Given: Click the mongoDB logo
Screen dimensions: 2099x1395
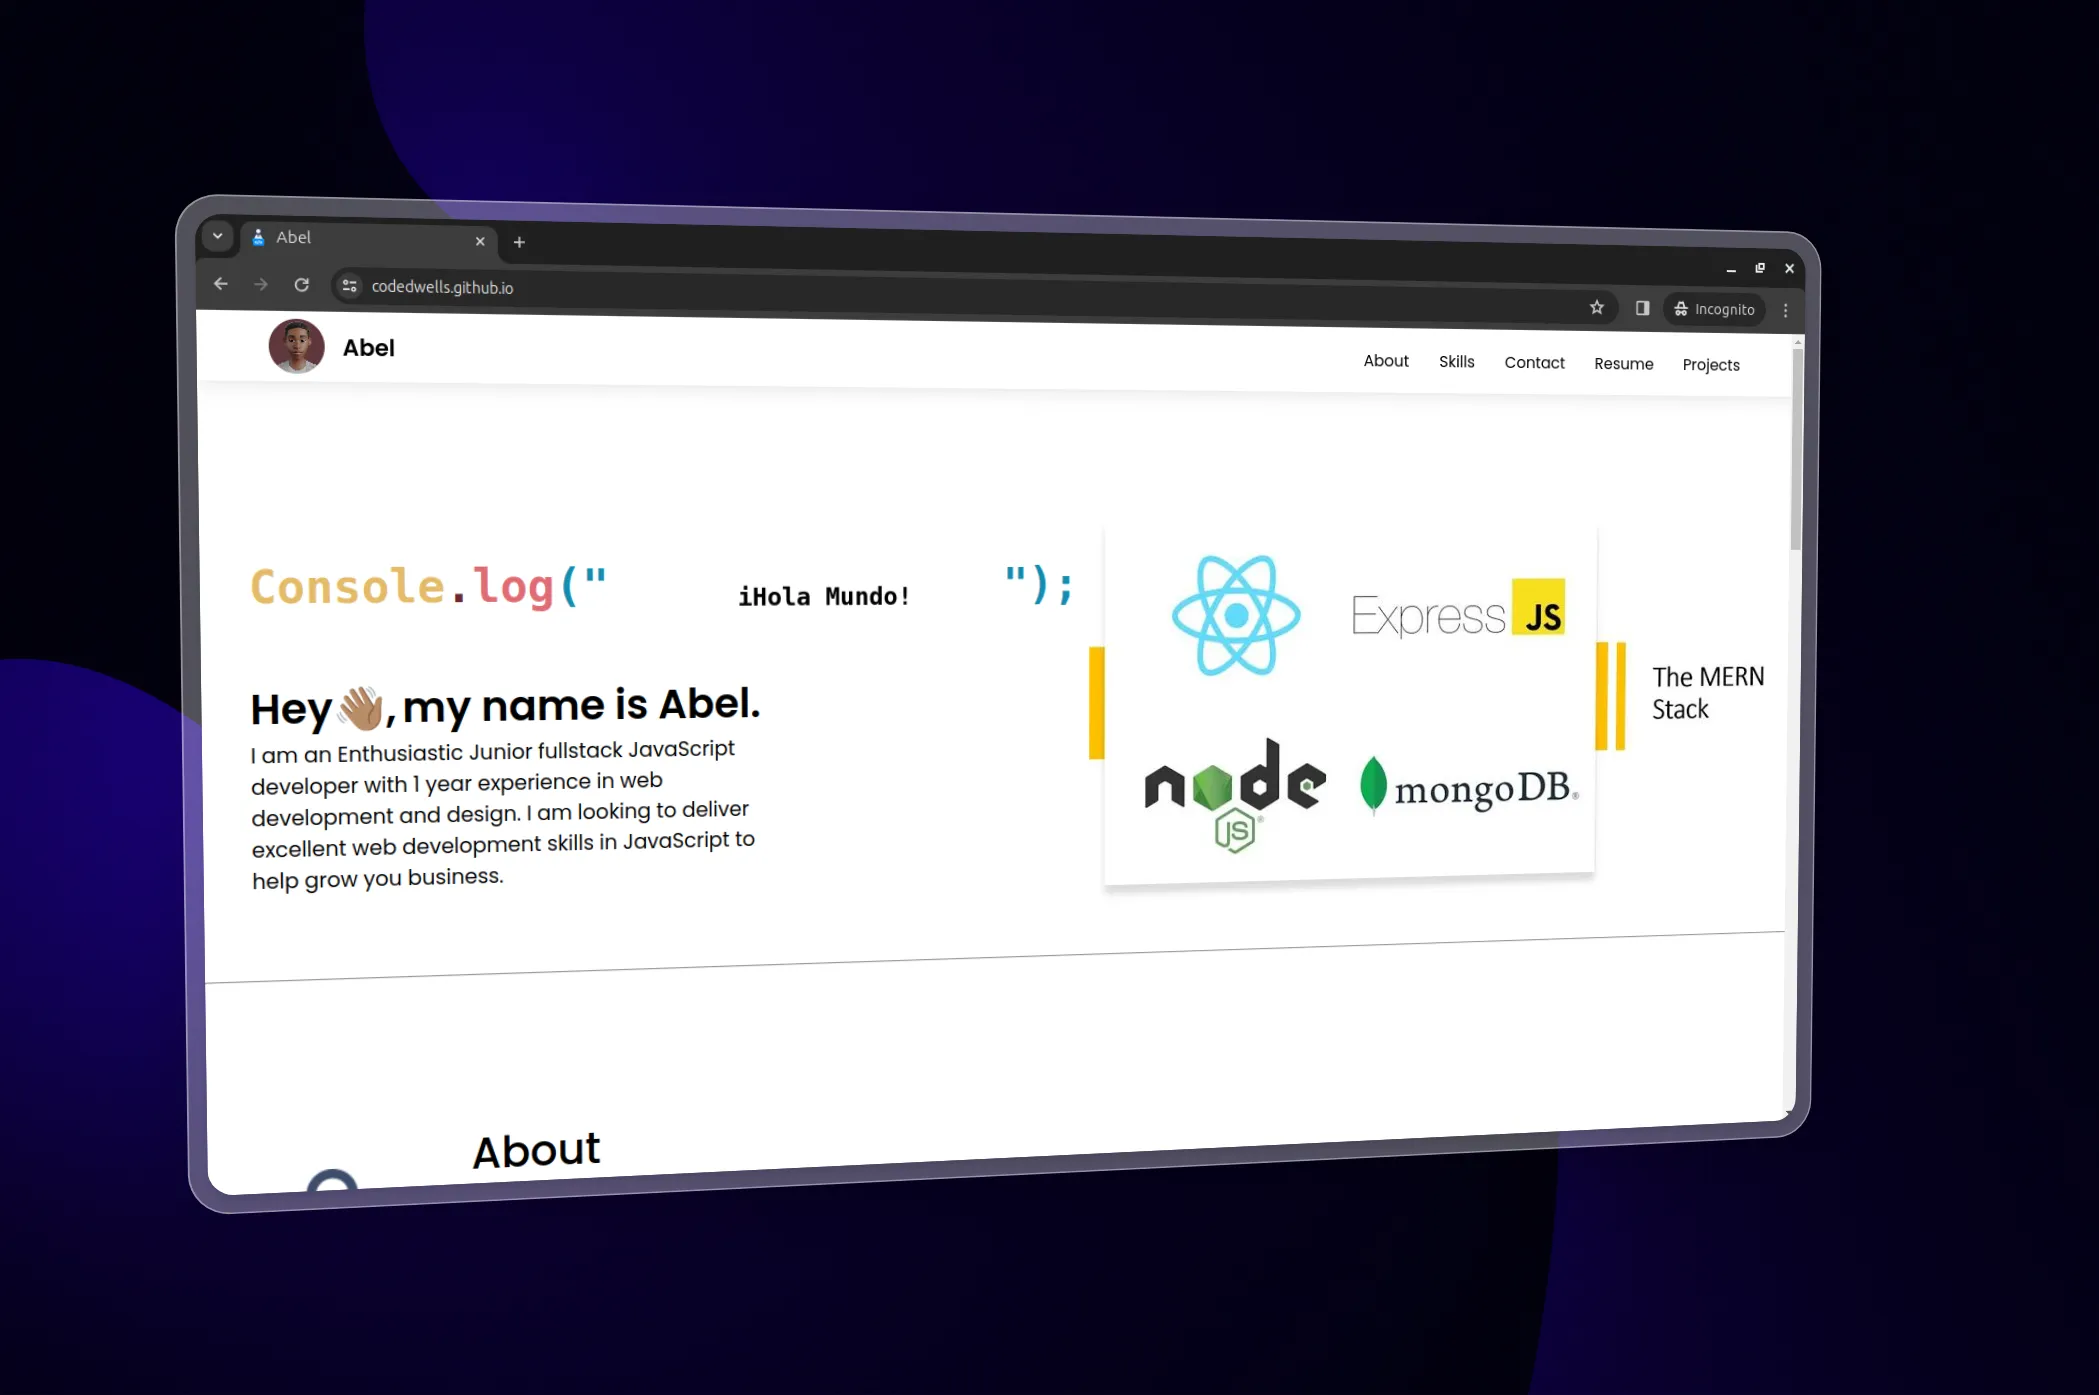Looking at the screenshot, I should (x=1468, y=787).
